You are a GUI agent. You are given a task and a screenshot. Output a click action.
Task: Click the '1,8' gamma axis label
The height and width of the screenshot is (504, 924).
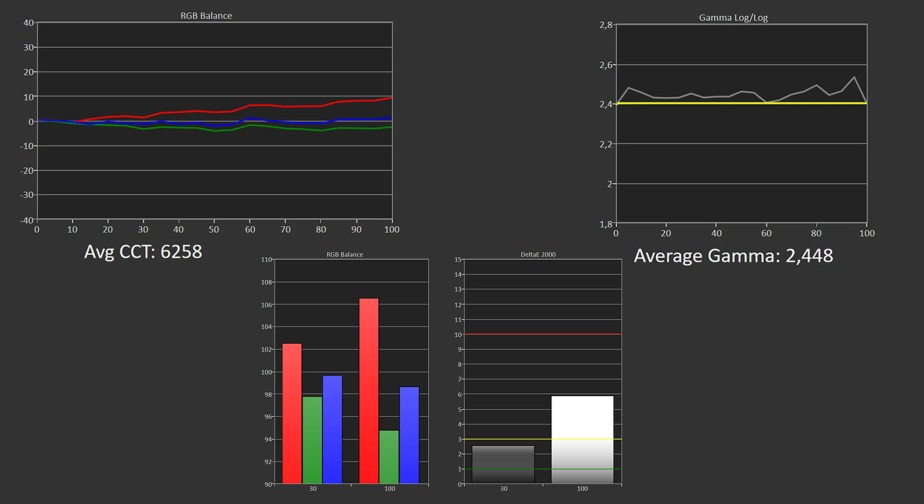click(606, 224)
